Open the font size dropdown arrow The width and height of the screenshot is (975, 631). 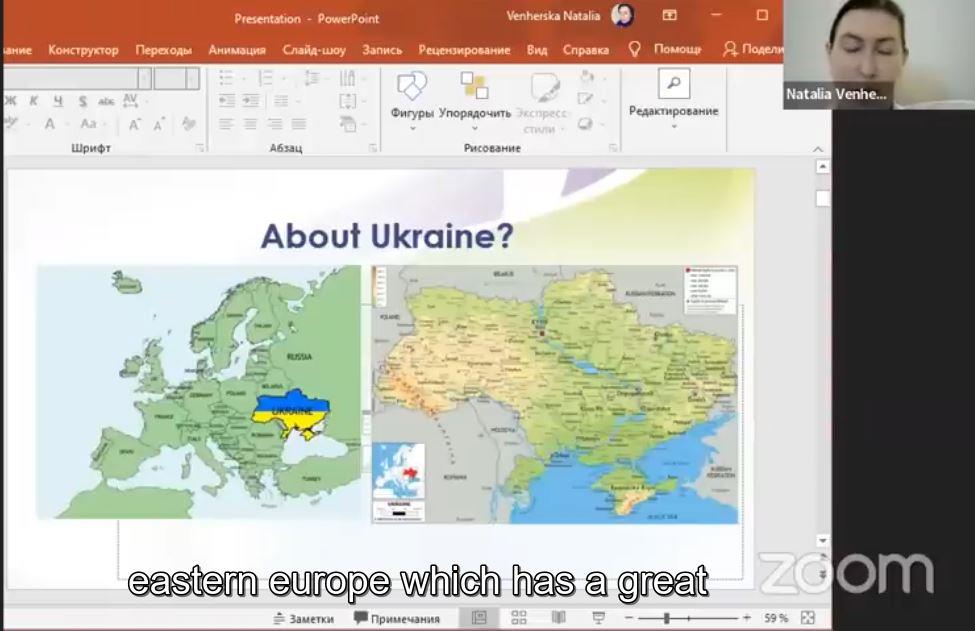click(192, 78)
